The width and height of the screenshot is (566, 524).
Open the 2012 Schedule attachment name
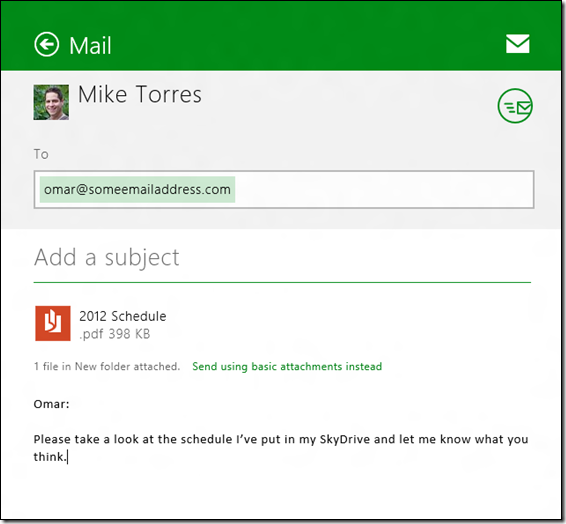123,316
